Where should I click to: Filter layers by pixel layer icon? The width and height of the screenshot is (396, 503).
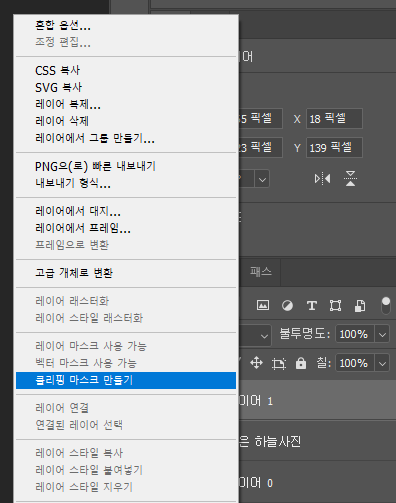pos(263,305)
